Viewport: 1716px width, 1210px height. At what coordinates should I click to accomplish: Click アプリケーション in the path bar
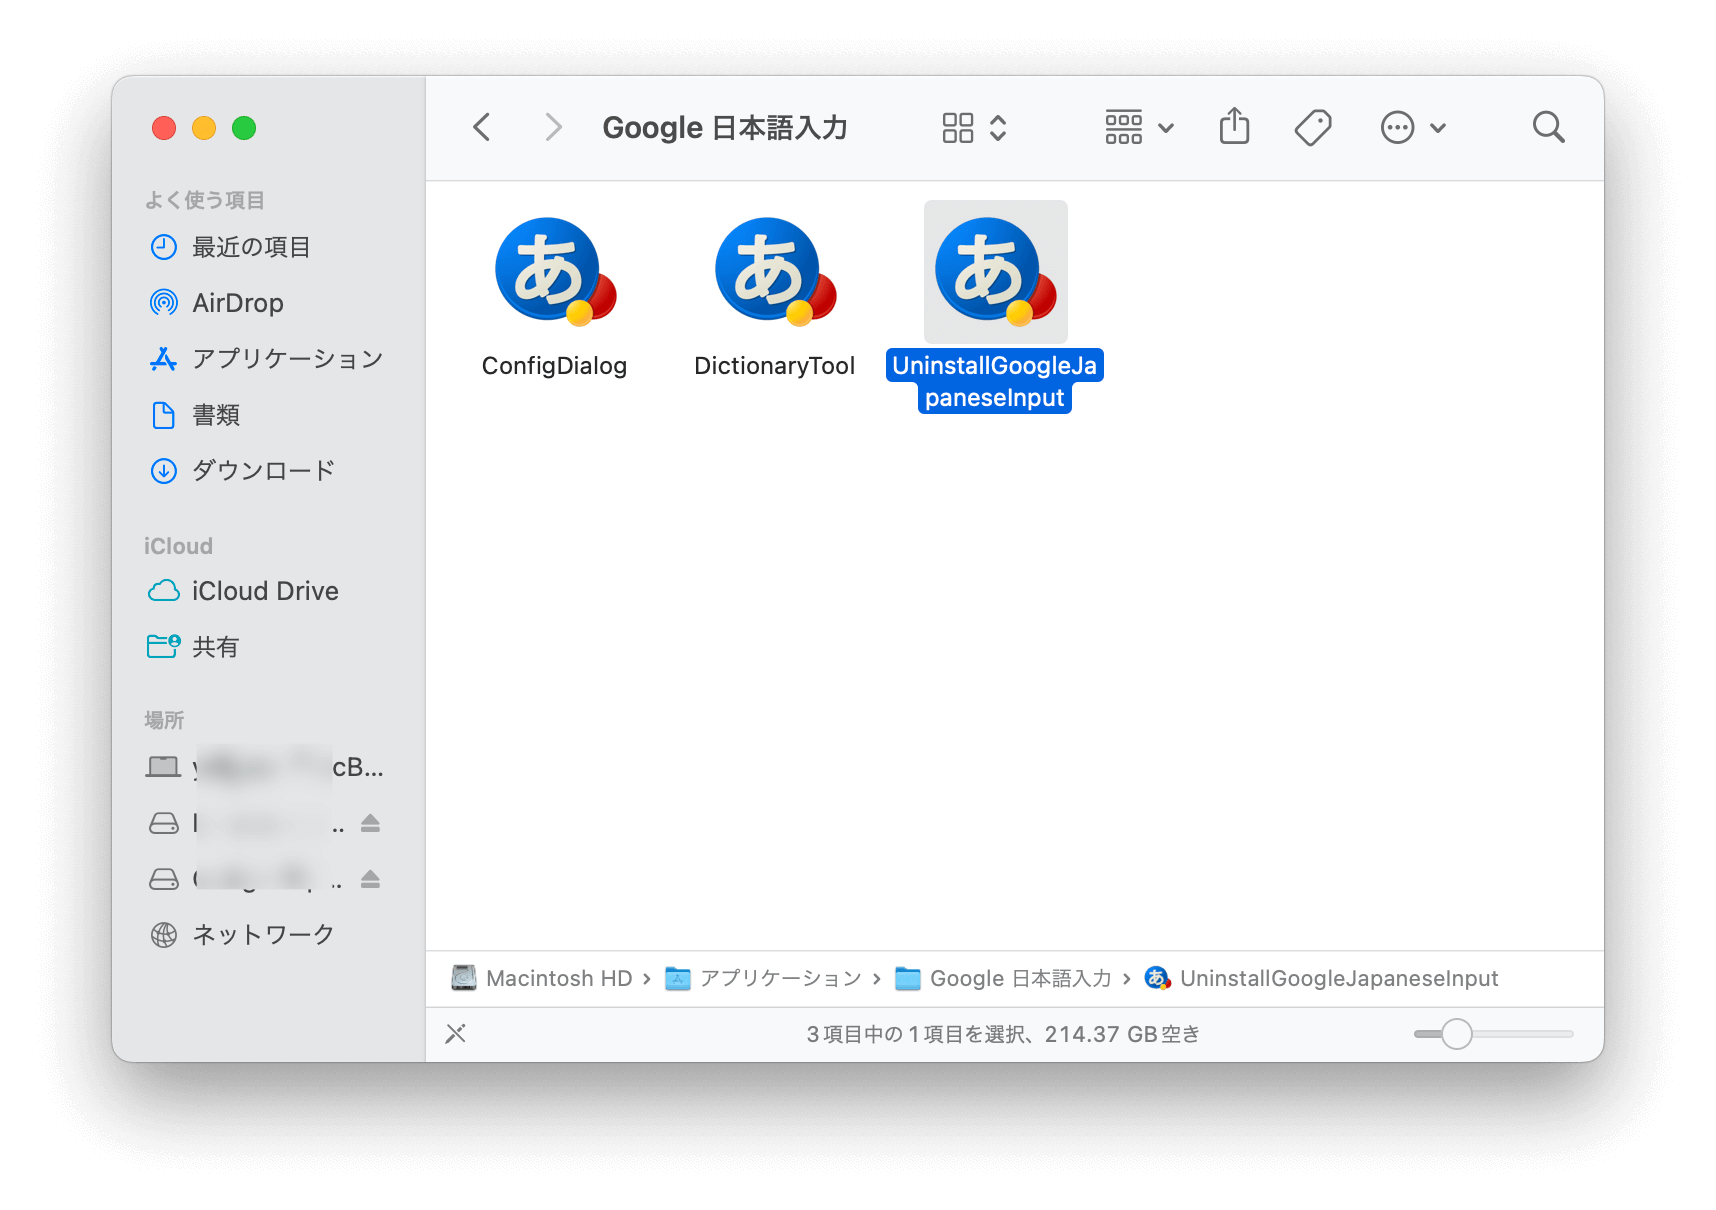click(764, 978)
